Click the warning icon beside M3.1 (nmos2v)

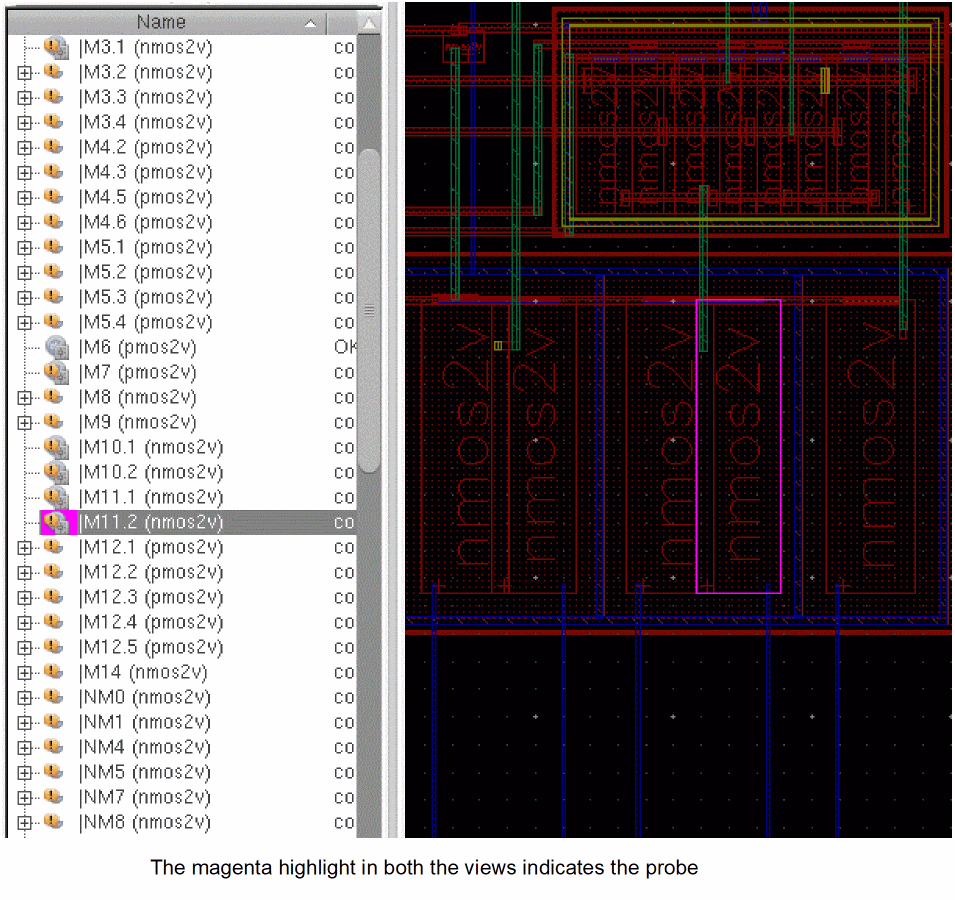[57, 48]
